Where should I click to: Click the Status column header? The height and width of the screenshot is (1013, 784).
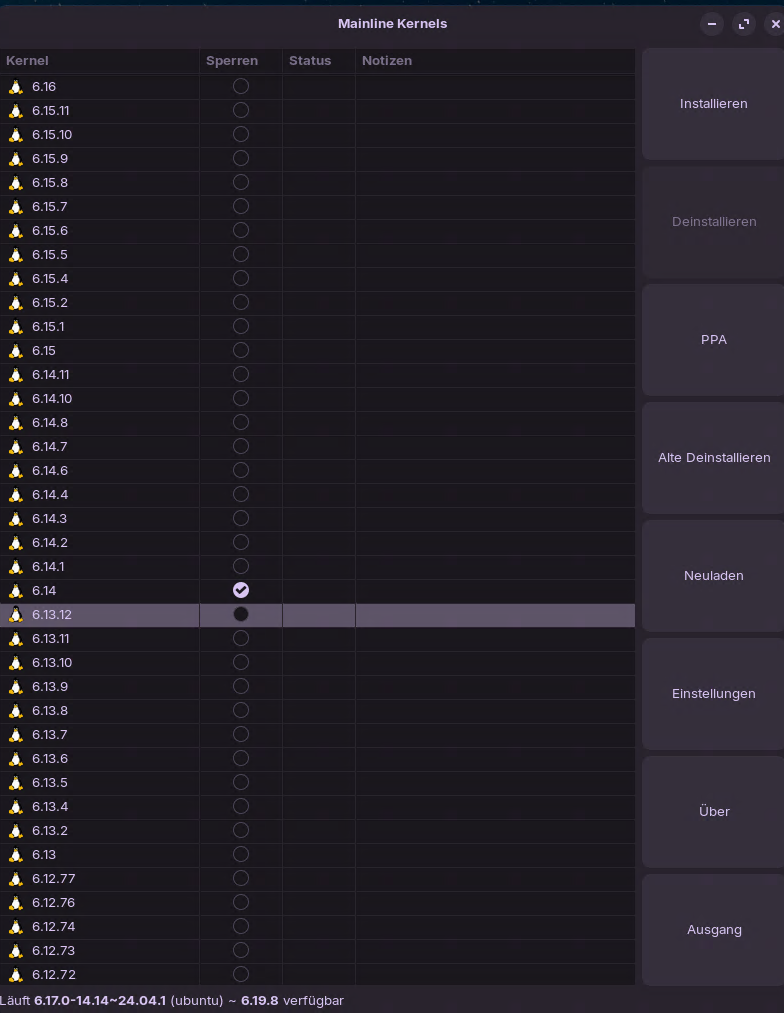(x=318, y=61)
